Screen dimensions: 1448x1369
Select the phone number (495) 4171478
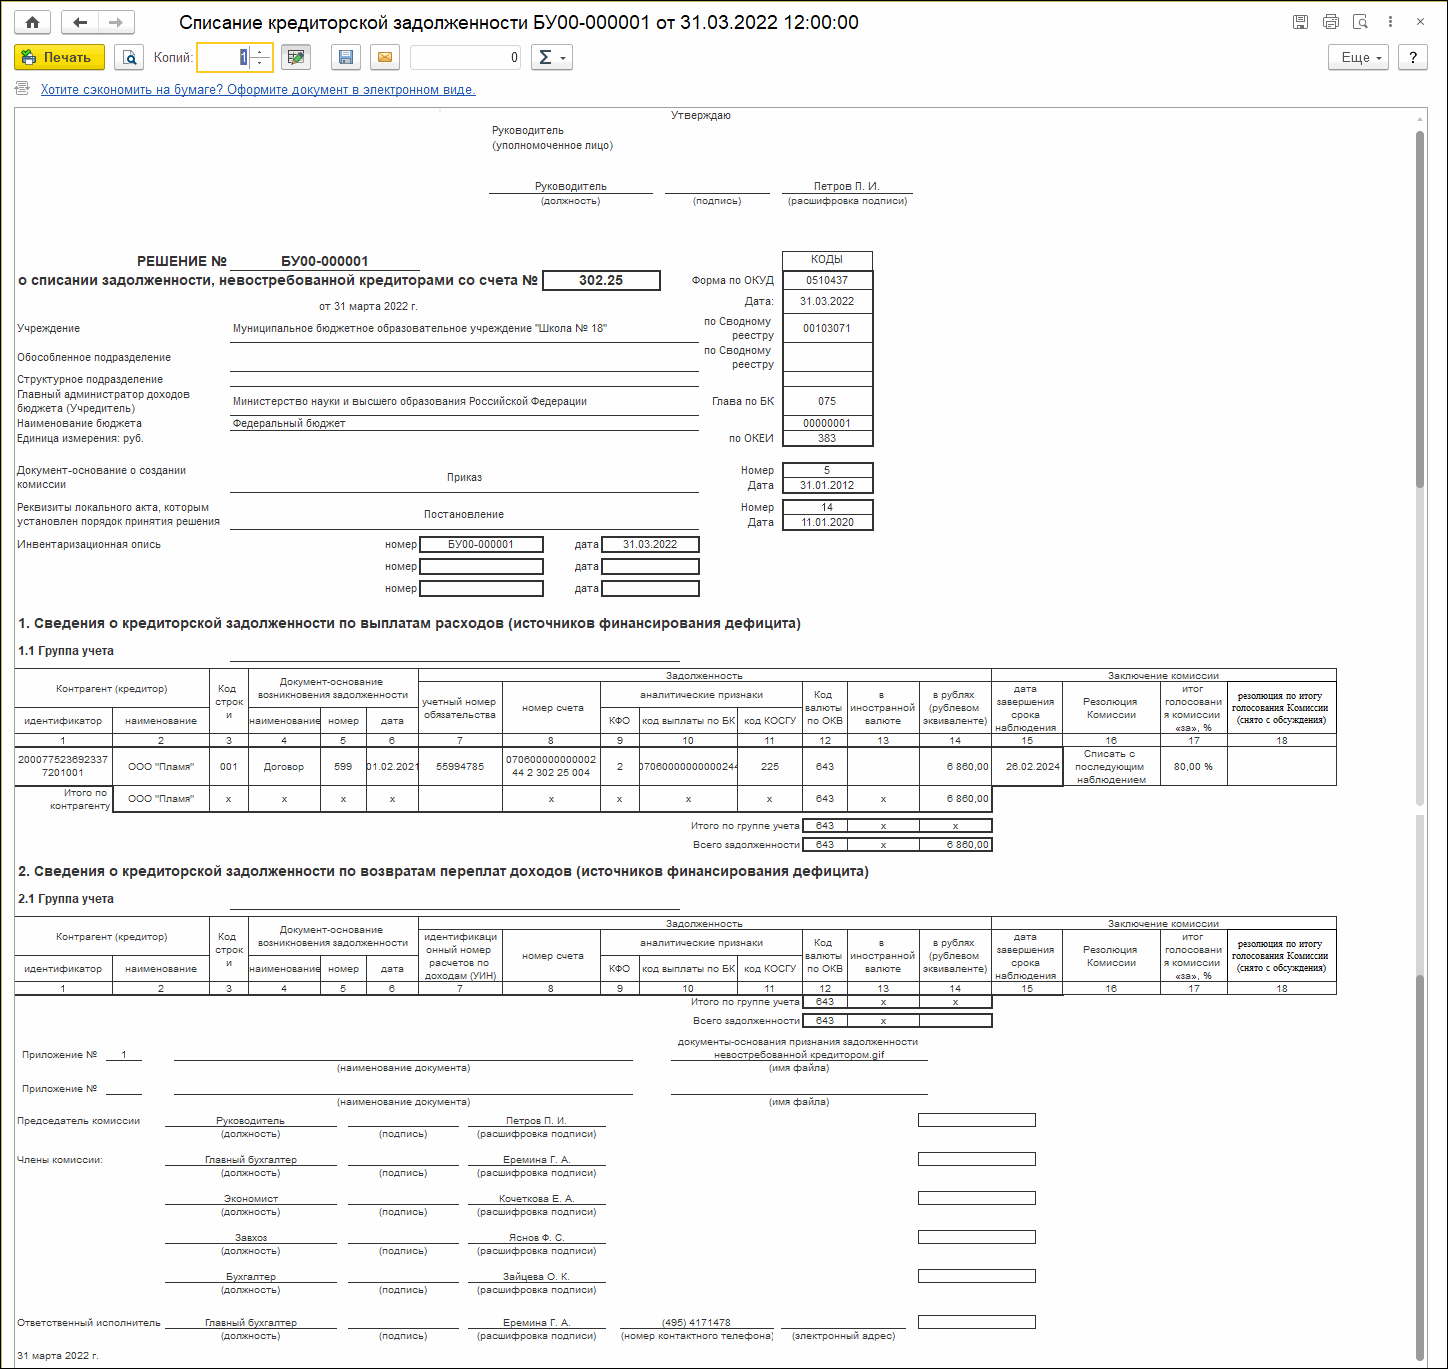tap(696, 1323)
